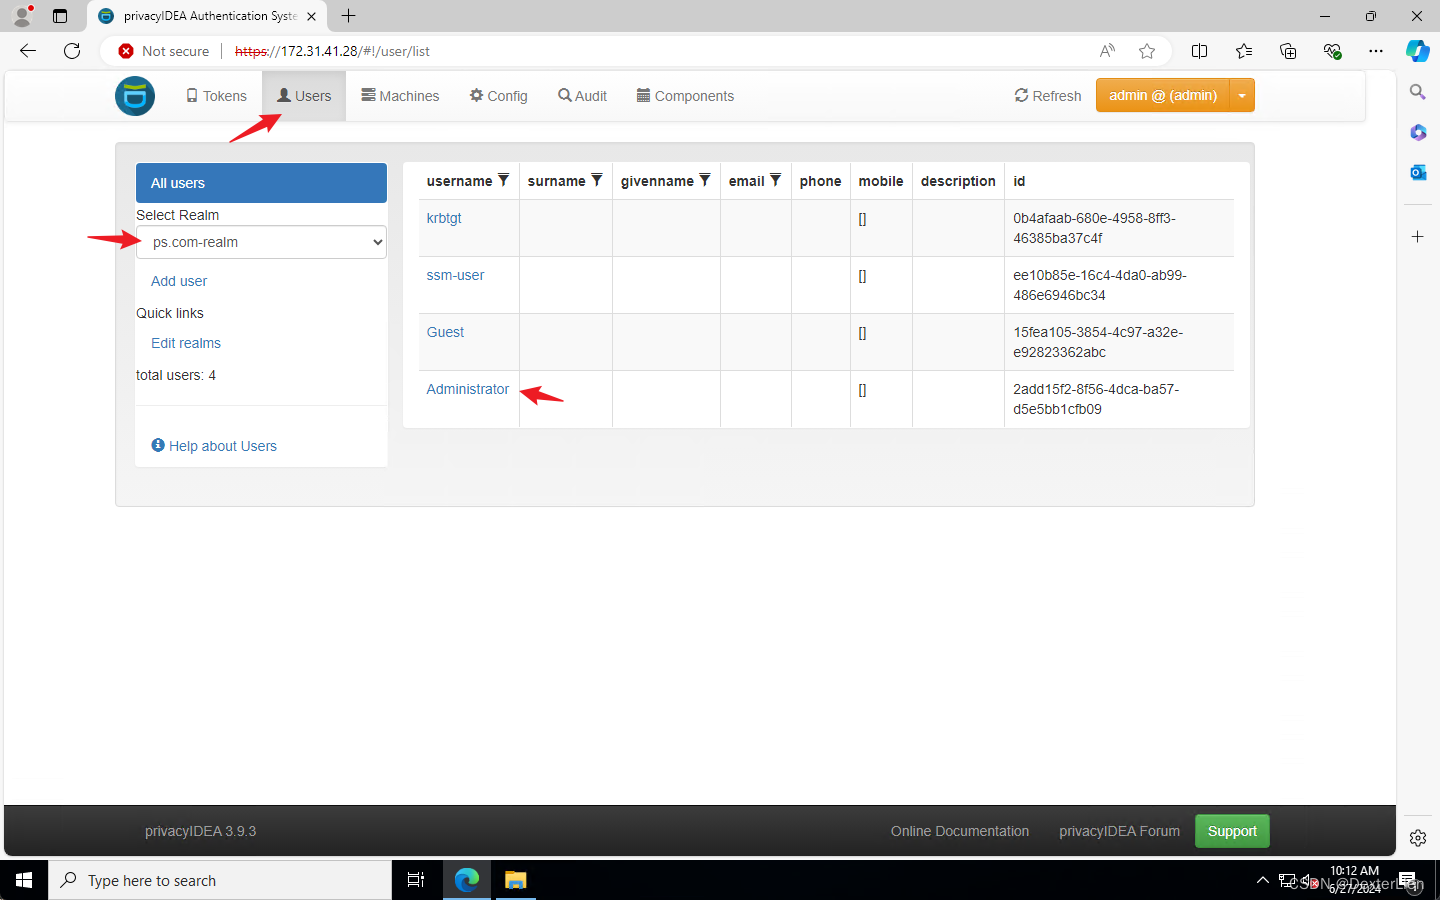Go to Components menu
Image resolution: width=1440 pixels, height=900 pixels.
(x=685, y=96)
